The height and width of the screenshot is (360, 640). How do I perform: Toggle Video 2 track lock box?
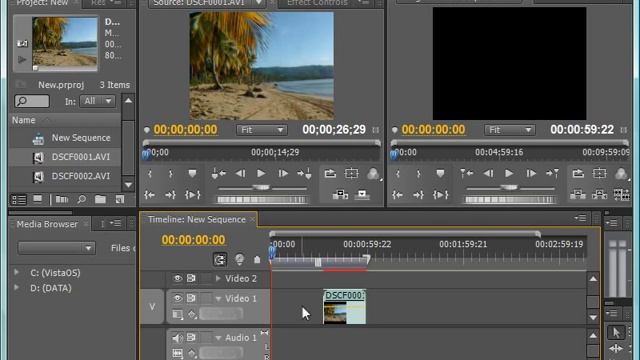(x=206, y=278)
